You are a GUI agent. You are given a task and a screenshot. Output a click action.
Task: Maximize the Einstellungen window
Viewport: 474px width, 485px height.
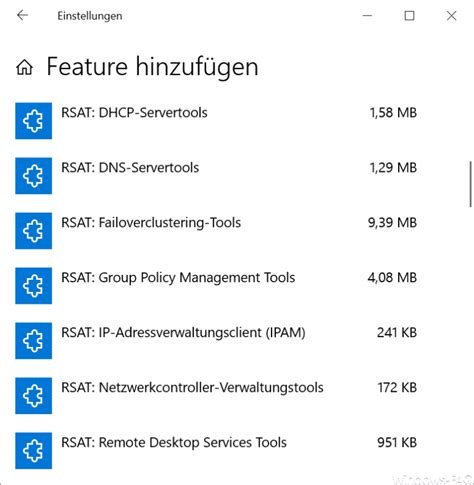(x=409, y=16)
